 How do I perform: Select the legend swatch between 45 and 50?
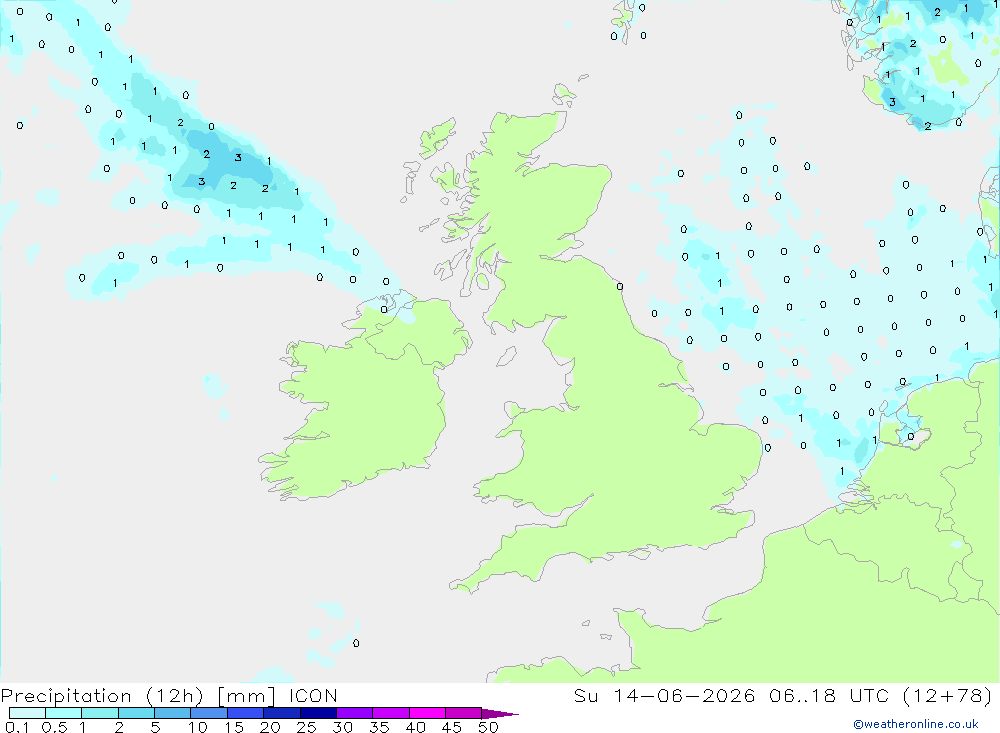(464, 713)
